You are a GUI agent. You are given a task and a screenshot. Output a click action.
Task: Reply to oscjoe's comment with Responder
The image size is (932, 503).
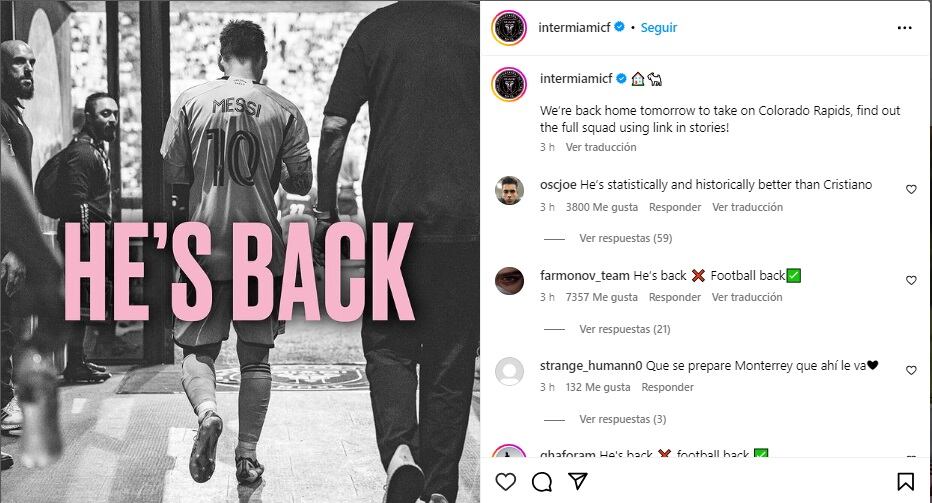pyautogui.click(x=675, y=208)
